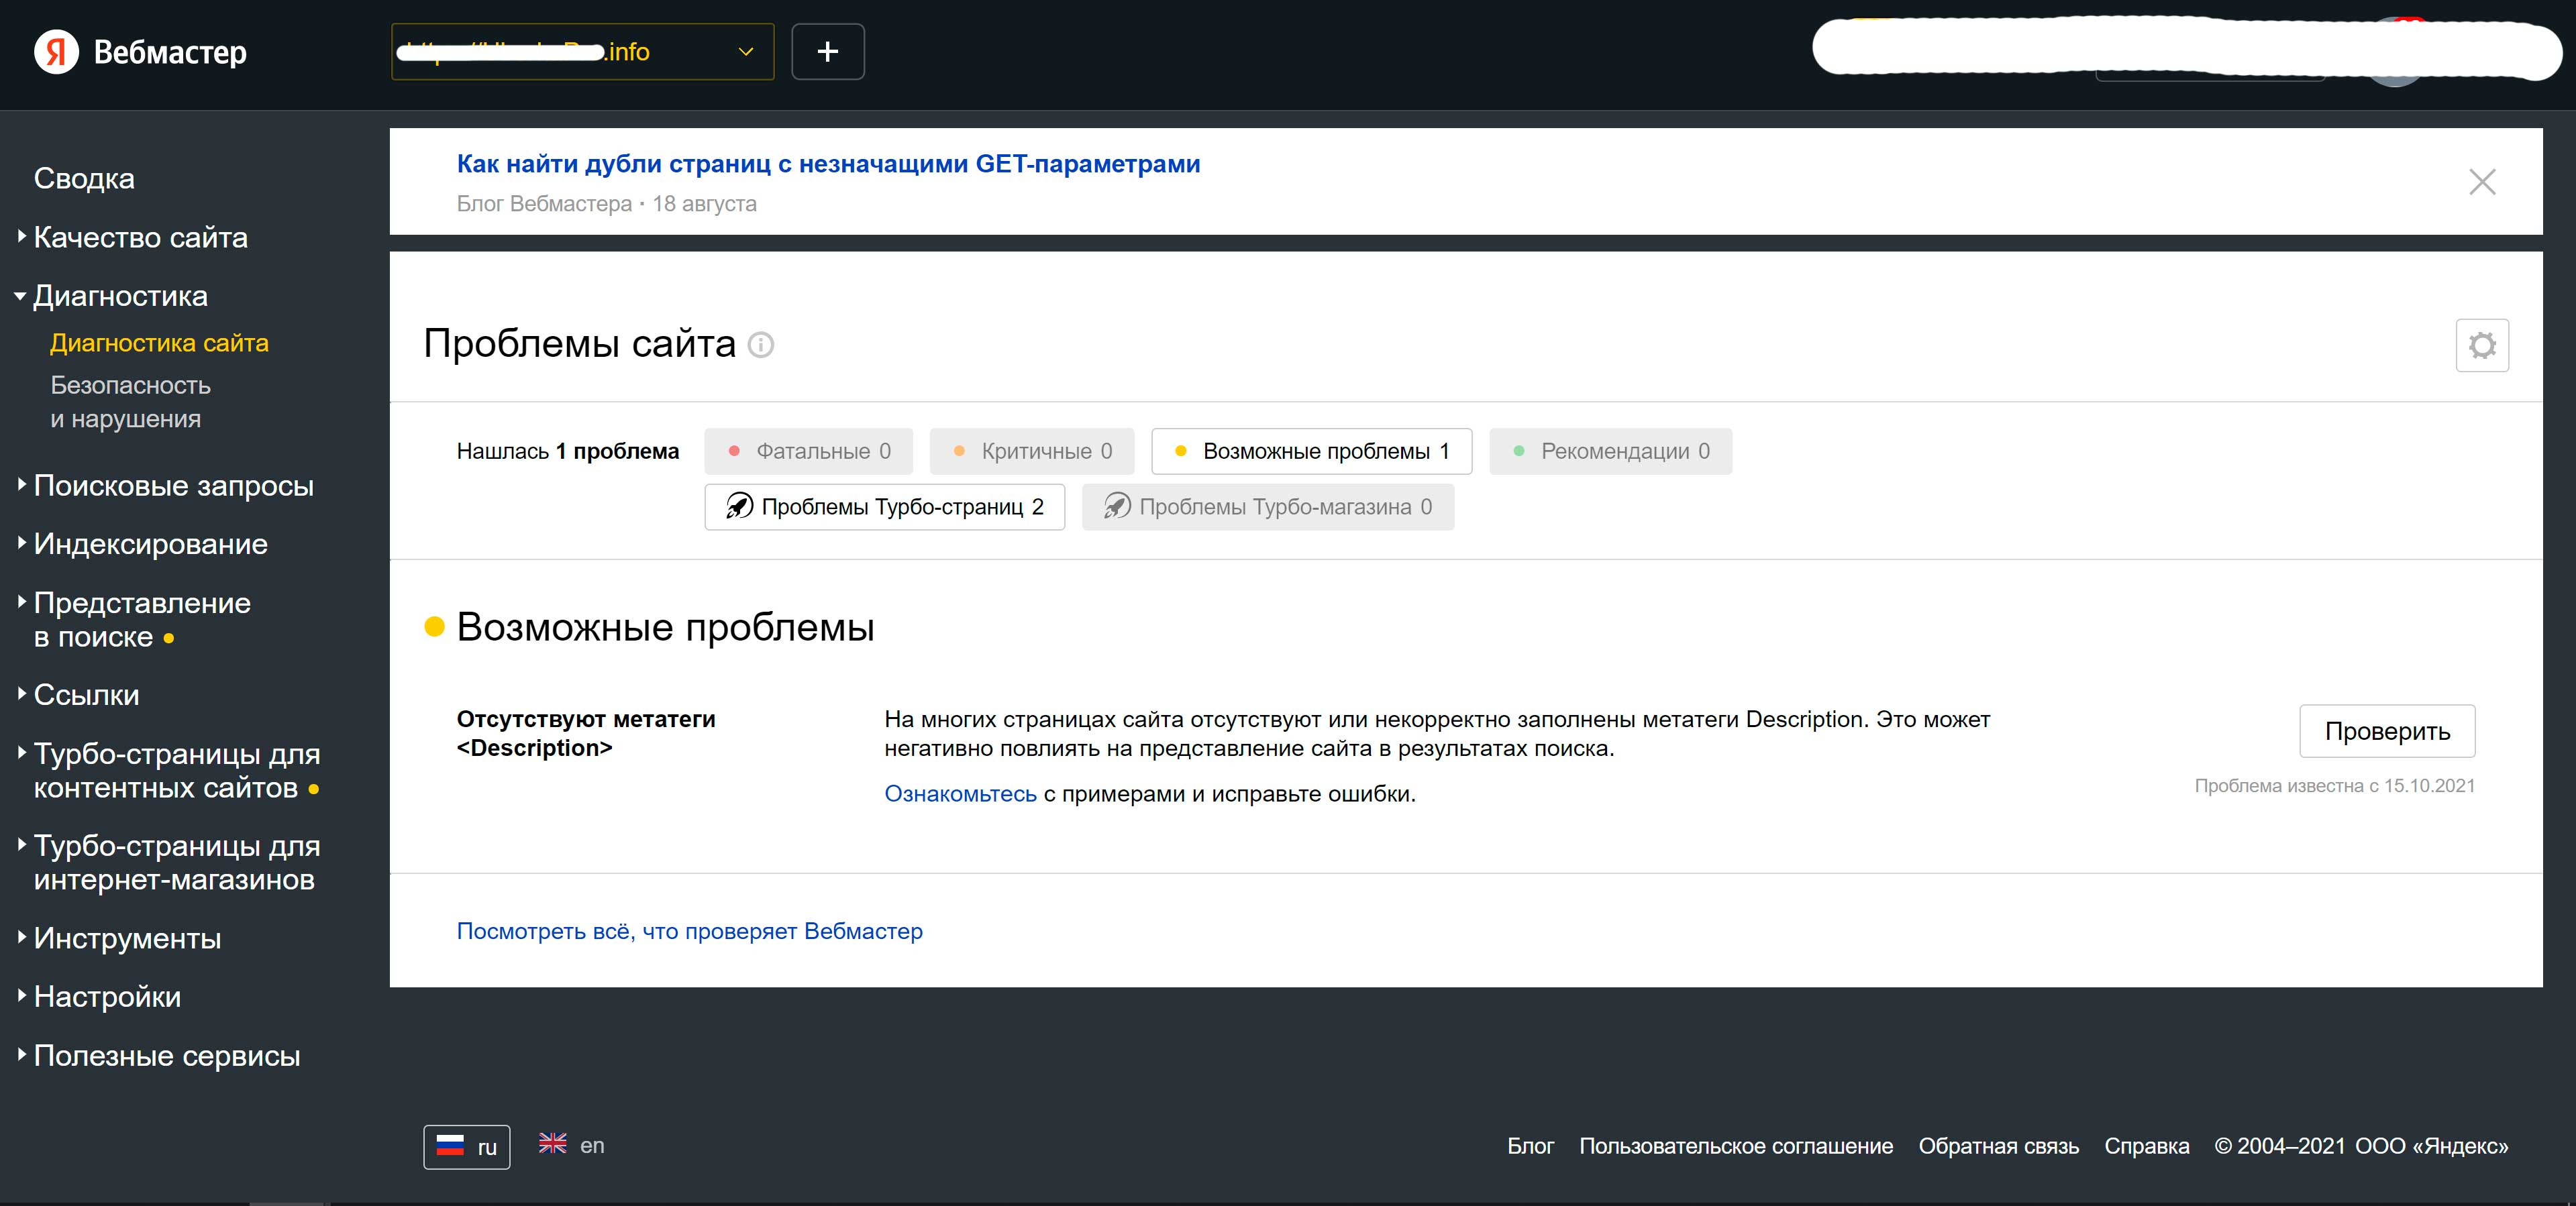The width and height of the screenshot is (2576, 1206).
Task: Toggle the Проблемы Турбо-страниц filter
Action: pos(884,507)
